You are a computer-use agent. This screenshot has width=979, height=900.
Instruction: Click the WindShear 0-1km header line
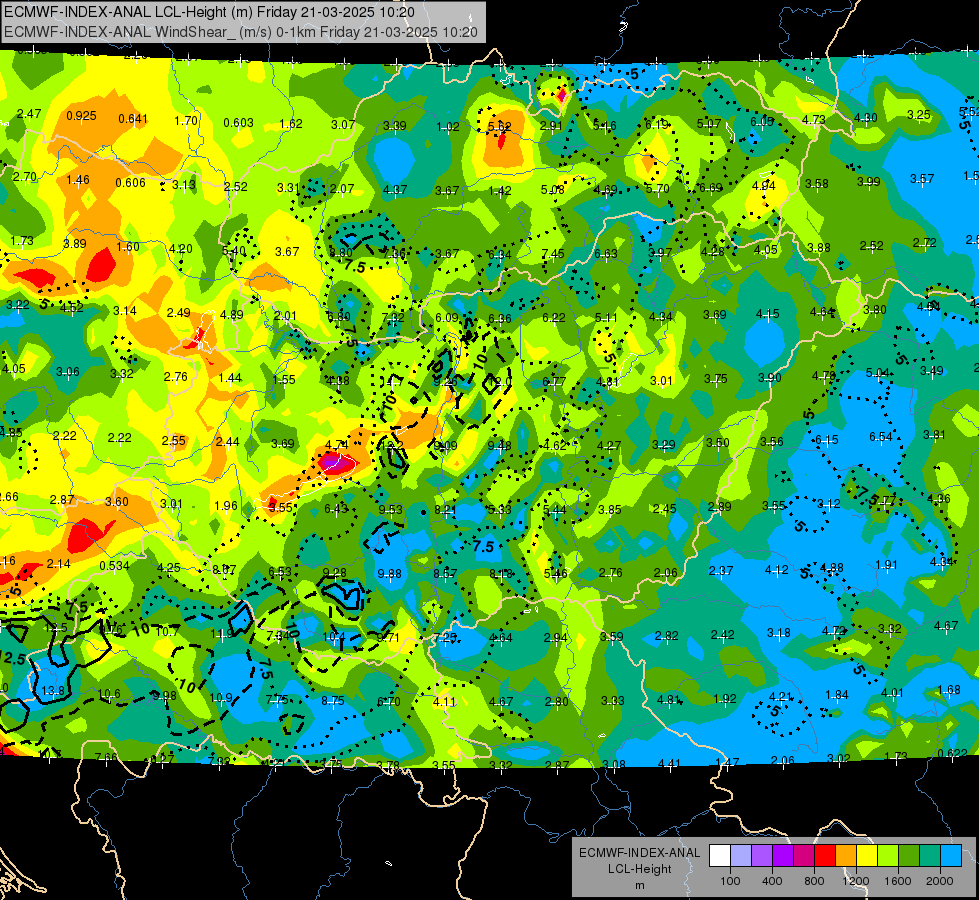pos(241,32)
